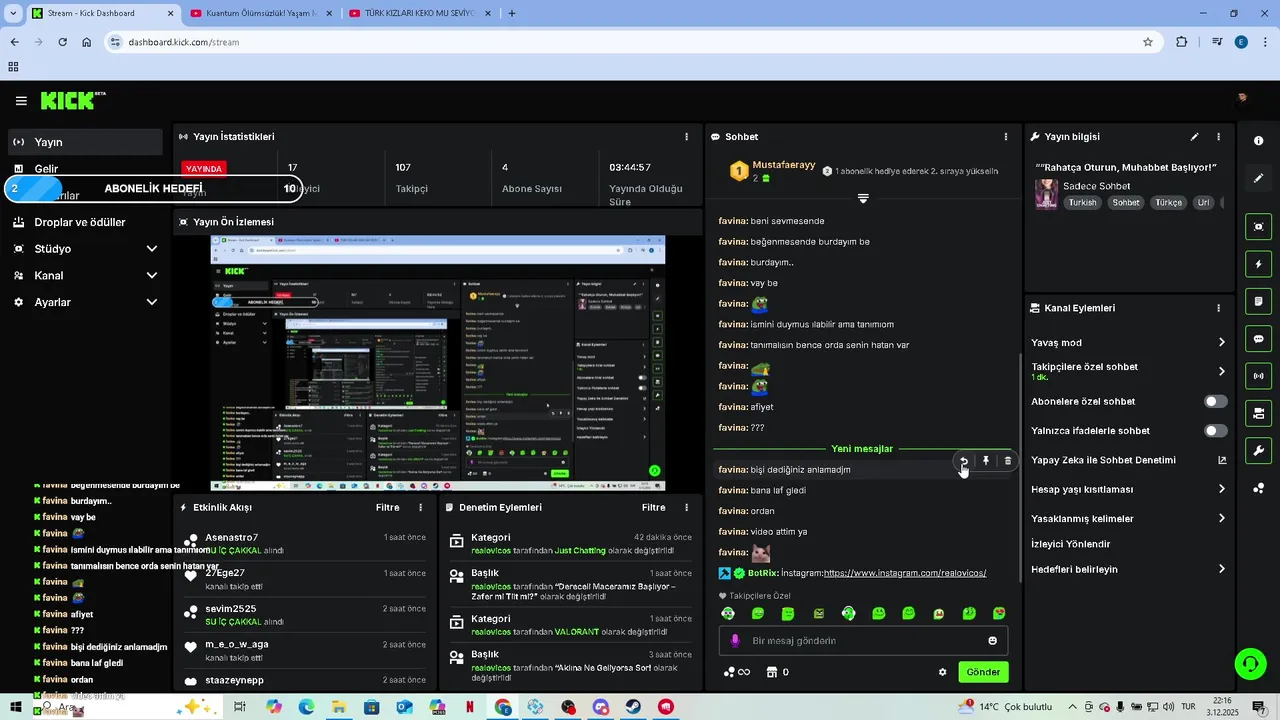Click the three-dots cluster icon in right rail

click(1258, 488)
